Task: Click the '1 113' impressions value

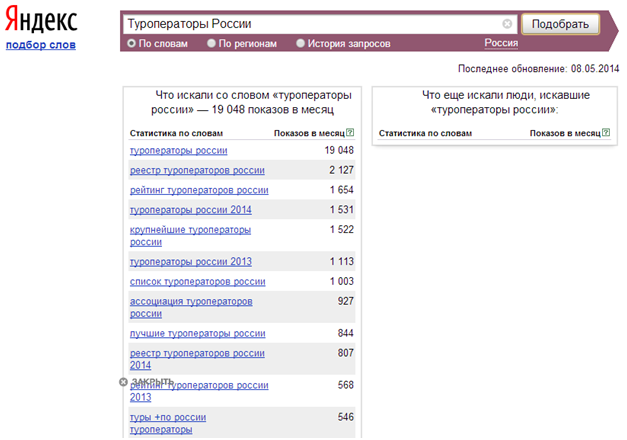Action: (341, 262)
